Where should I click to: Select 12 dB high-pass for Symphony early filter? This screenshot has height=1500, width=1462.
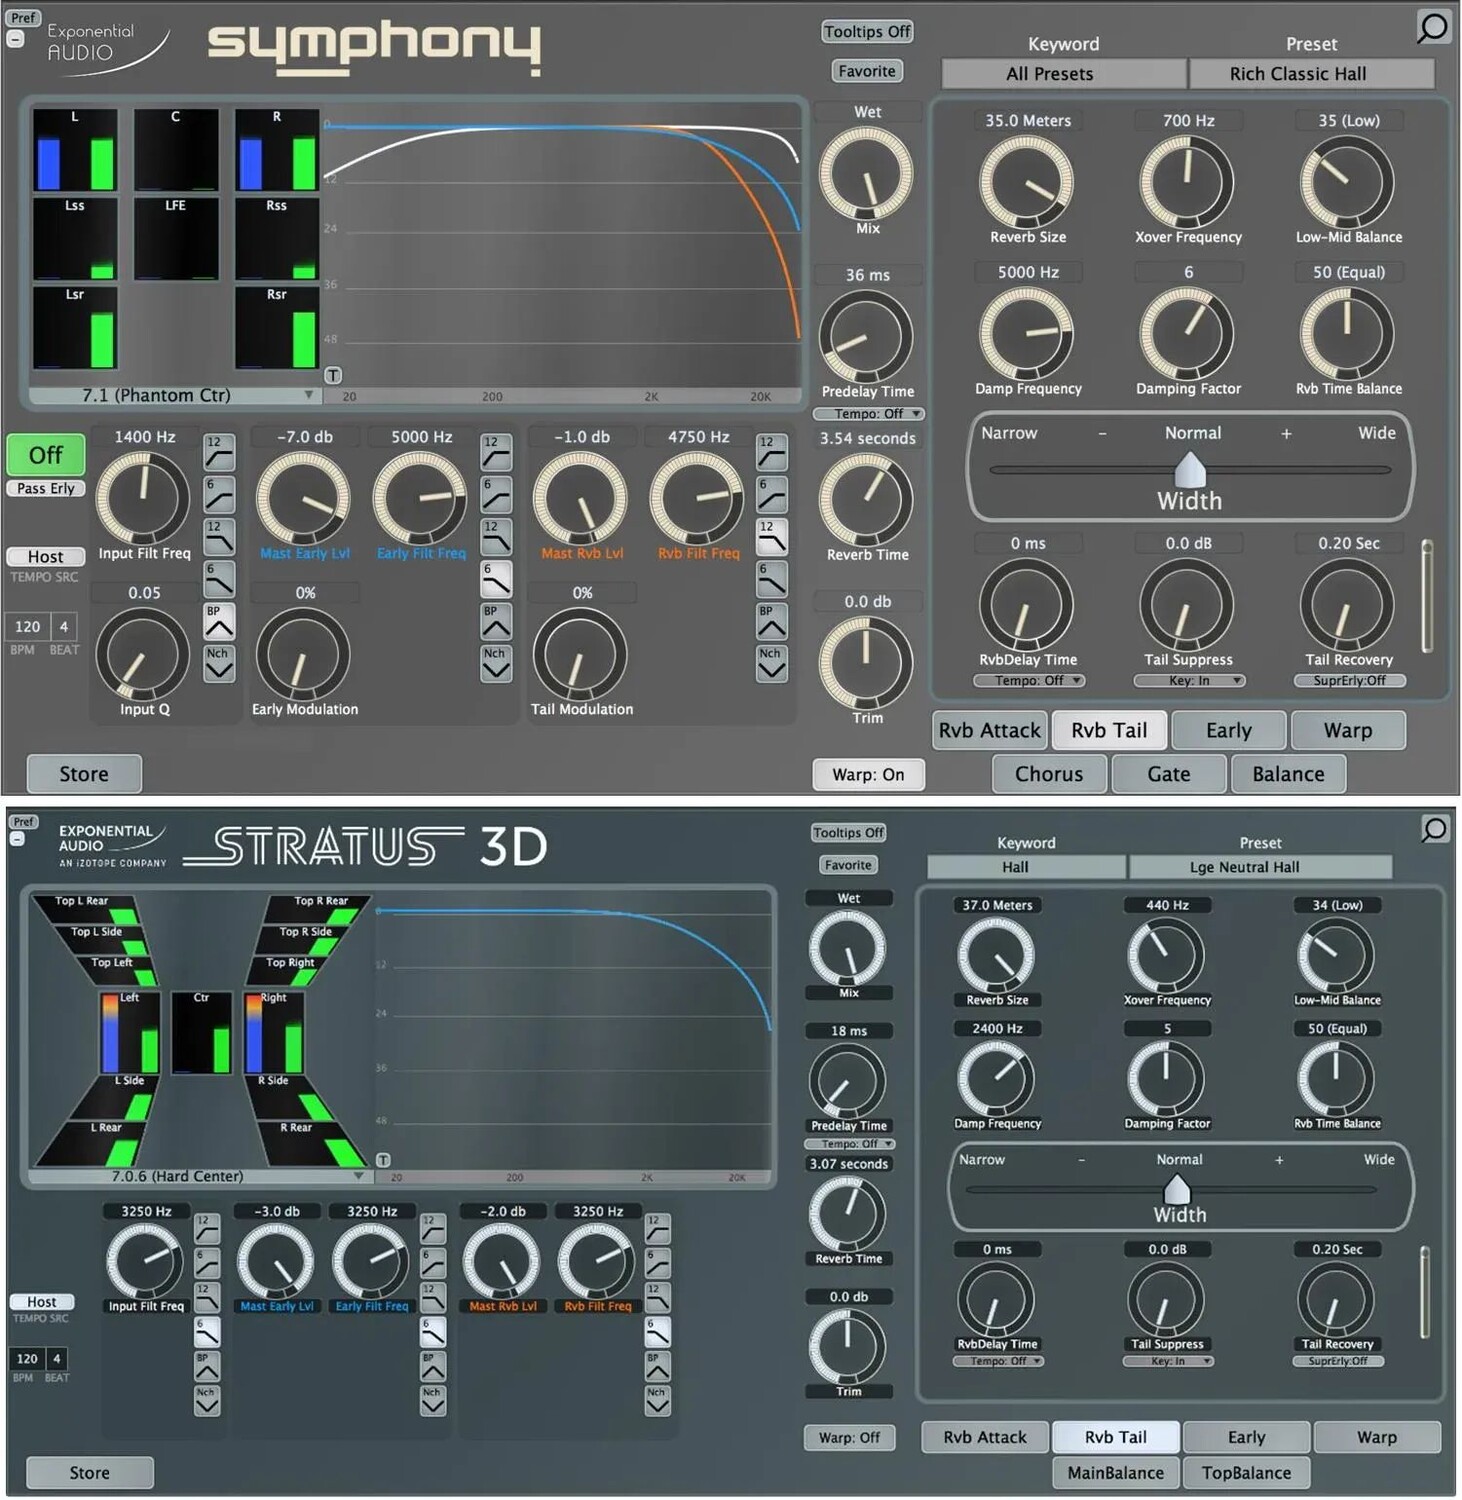[x=495, y=452]
